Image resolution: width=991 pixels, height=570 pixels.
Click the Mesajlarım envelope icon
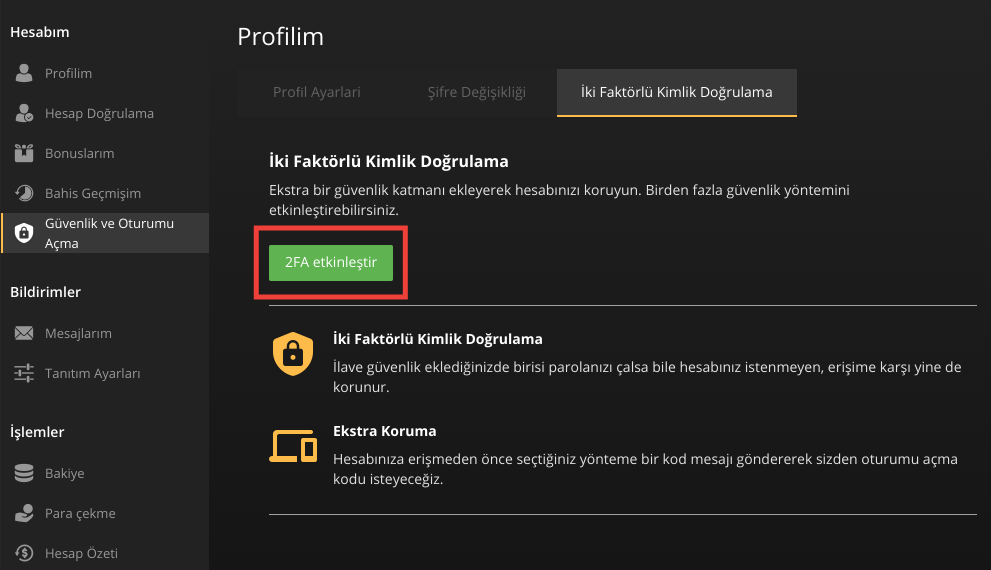click(25, 334)
